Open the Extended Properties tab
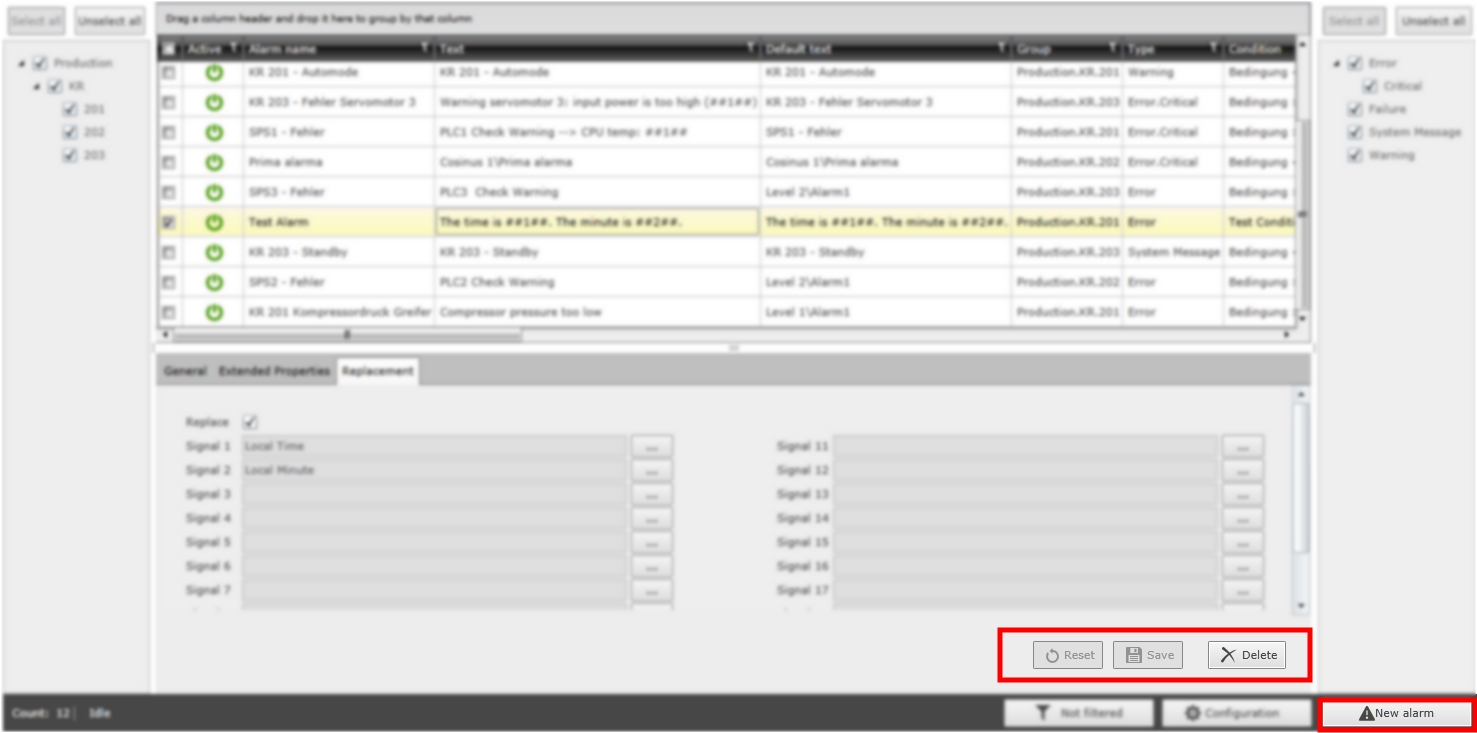This screenshot has width=1477, height=733. point(274,371)
